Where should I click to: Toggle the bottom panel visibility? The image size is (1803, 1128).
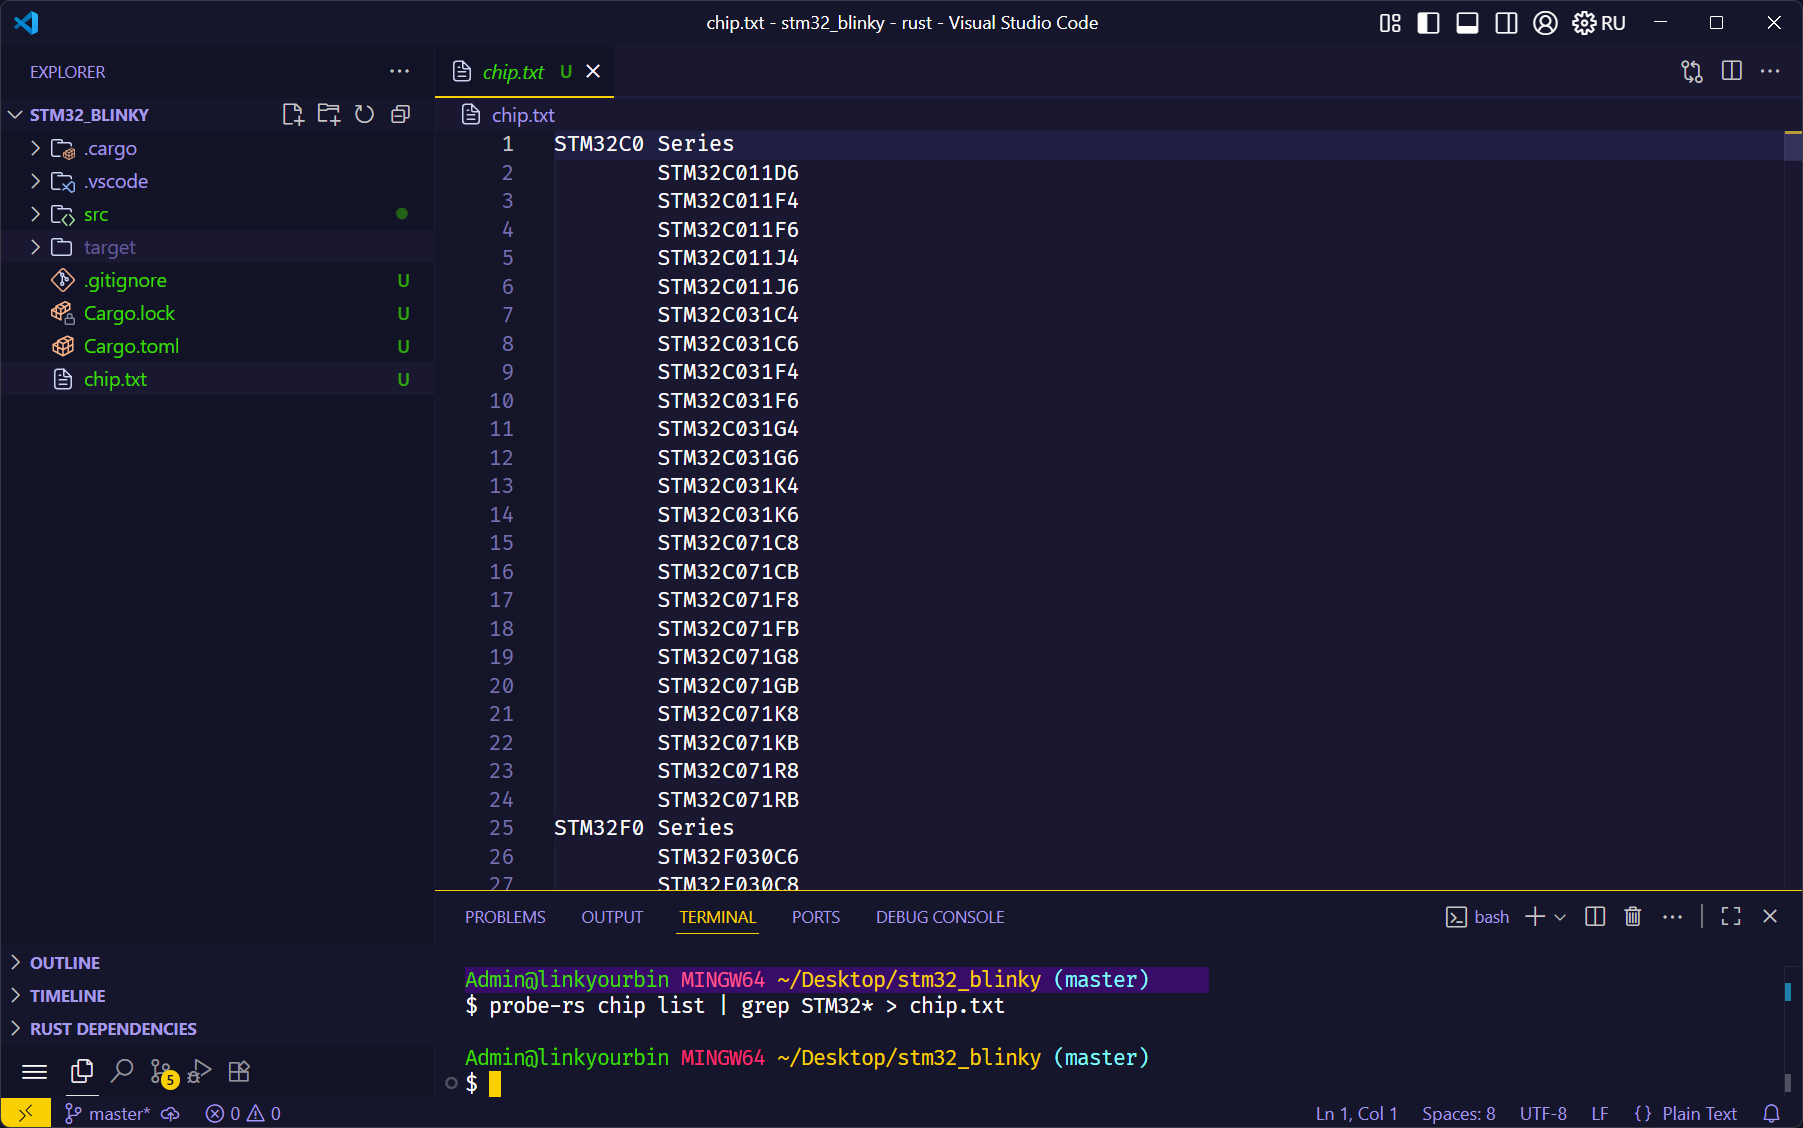[x=1467, y=23]
